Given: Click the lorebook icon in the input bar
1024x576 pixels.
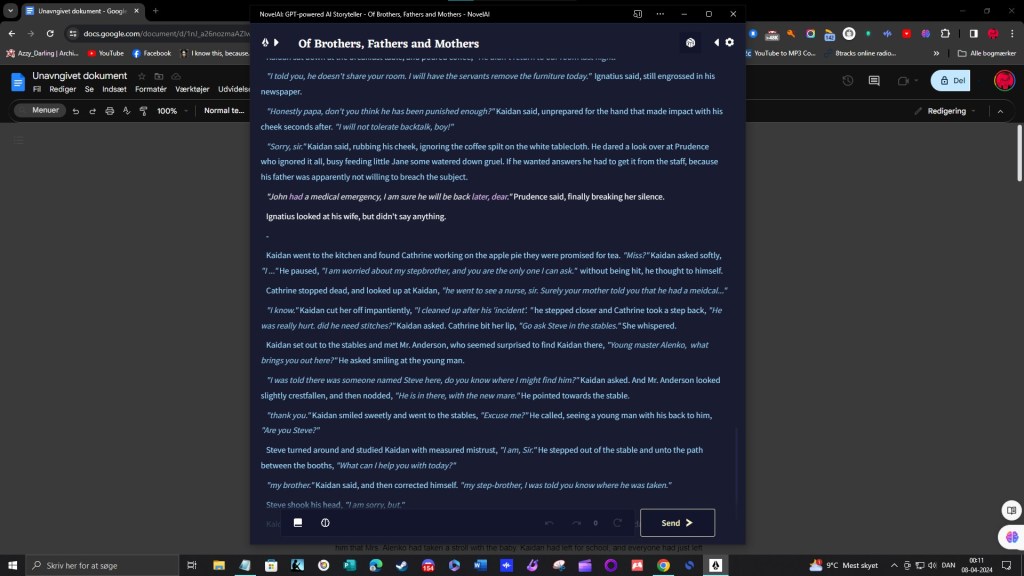Looking at the screenshot, I should point(298,523).
